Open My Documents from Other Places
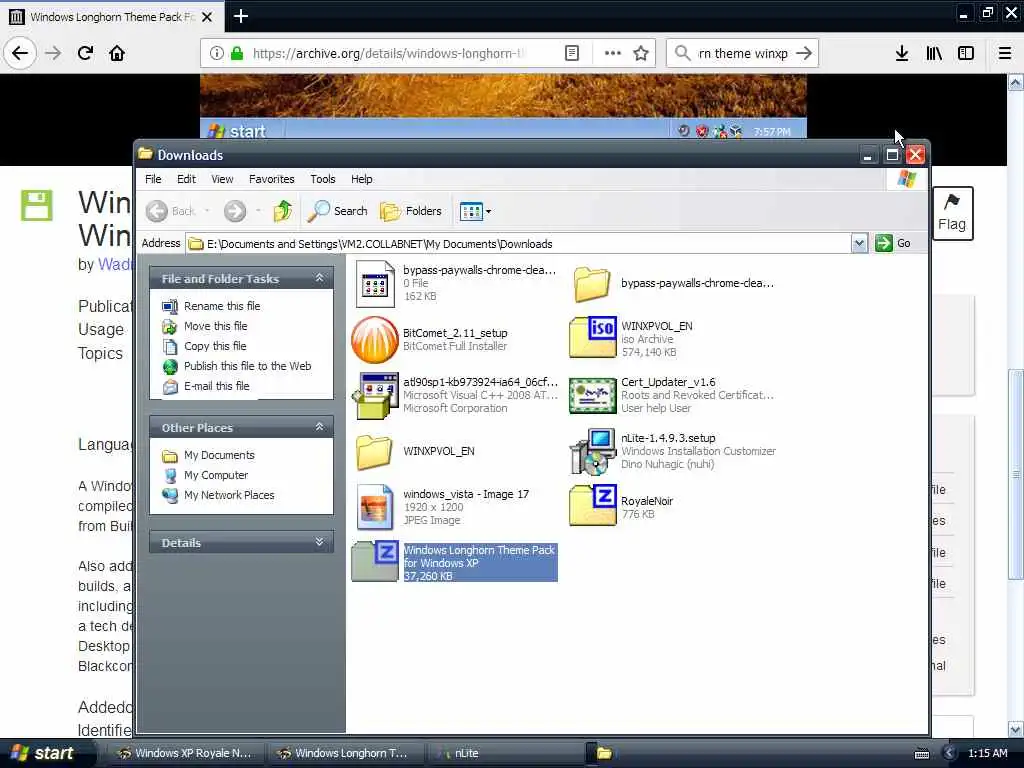The image size is (1024, 768). click(219, 455)
